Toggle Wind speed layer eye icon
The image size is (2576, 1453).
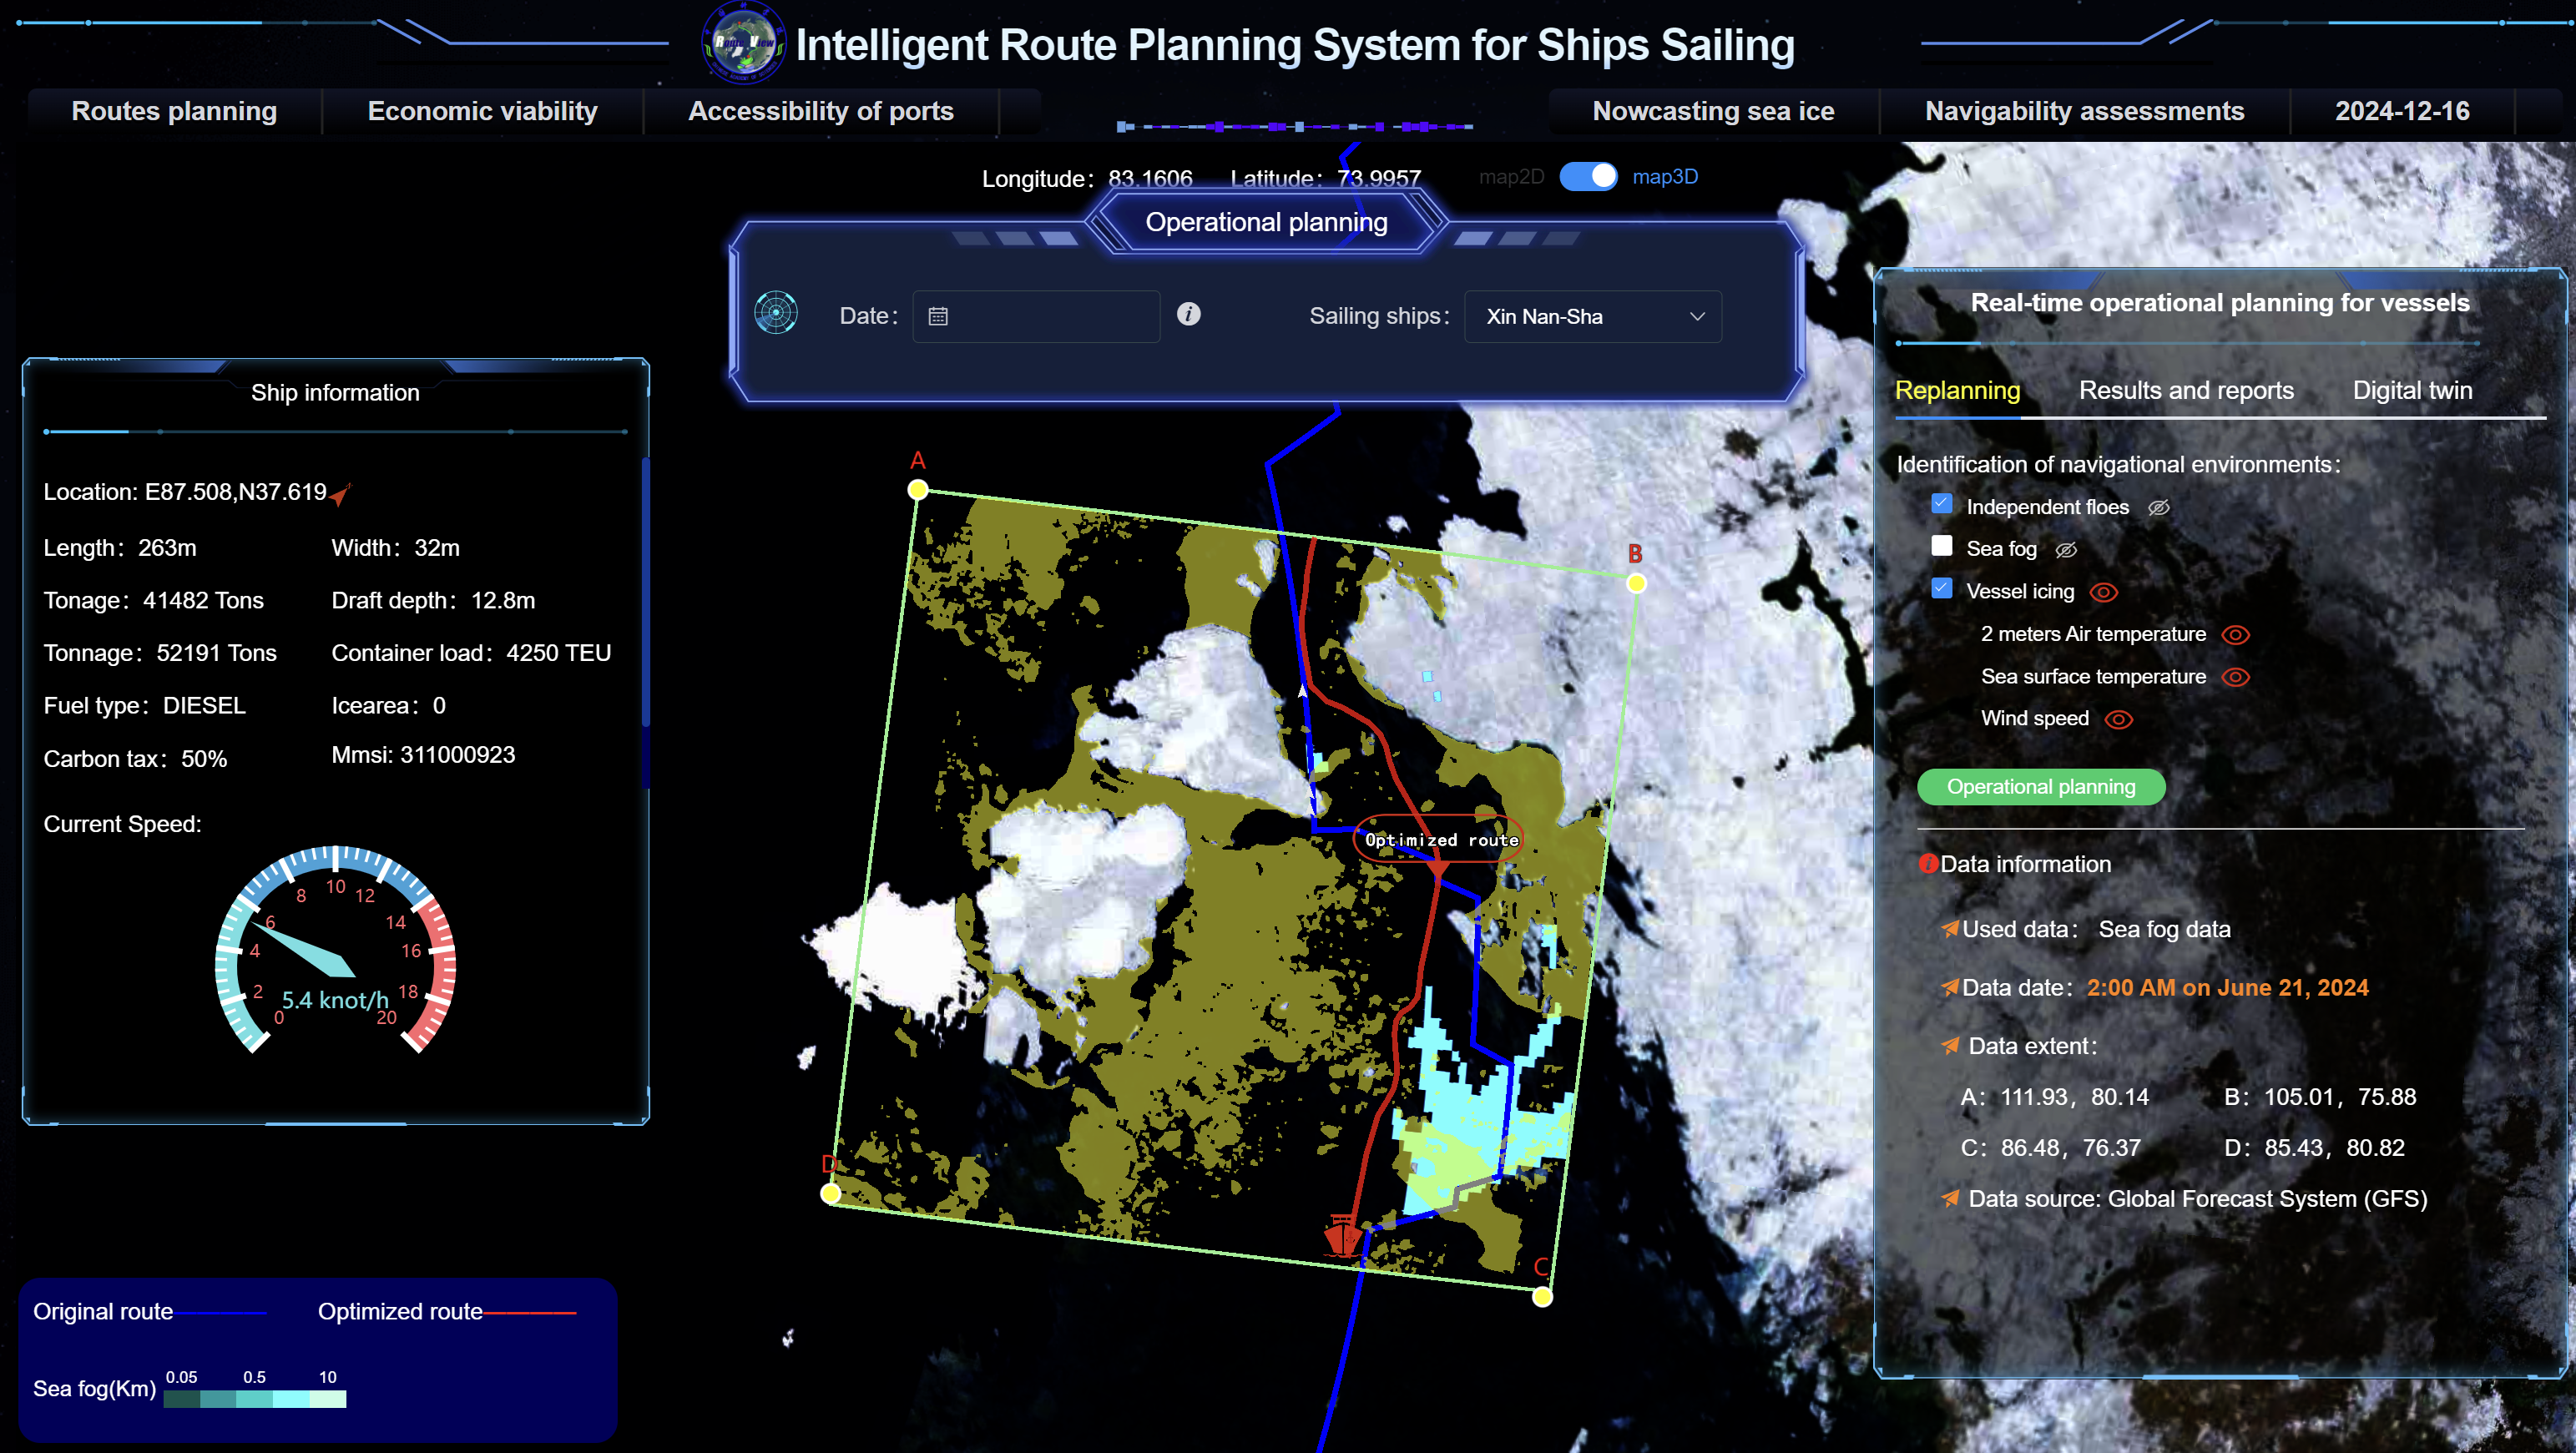[2119, 720]
